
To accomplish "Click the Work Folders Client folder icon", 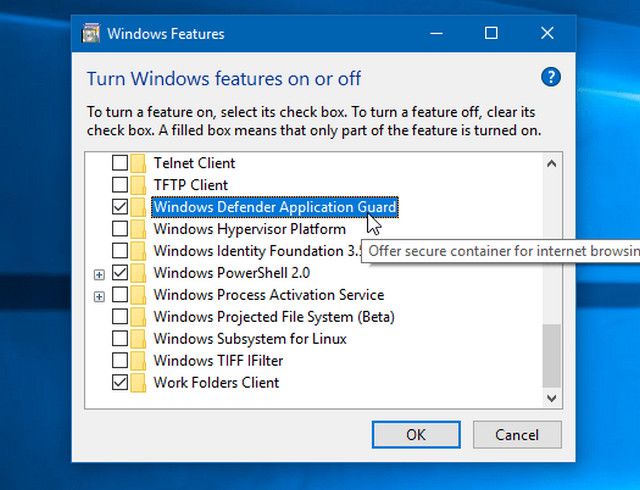I will (138, 383).
